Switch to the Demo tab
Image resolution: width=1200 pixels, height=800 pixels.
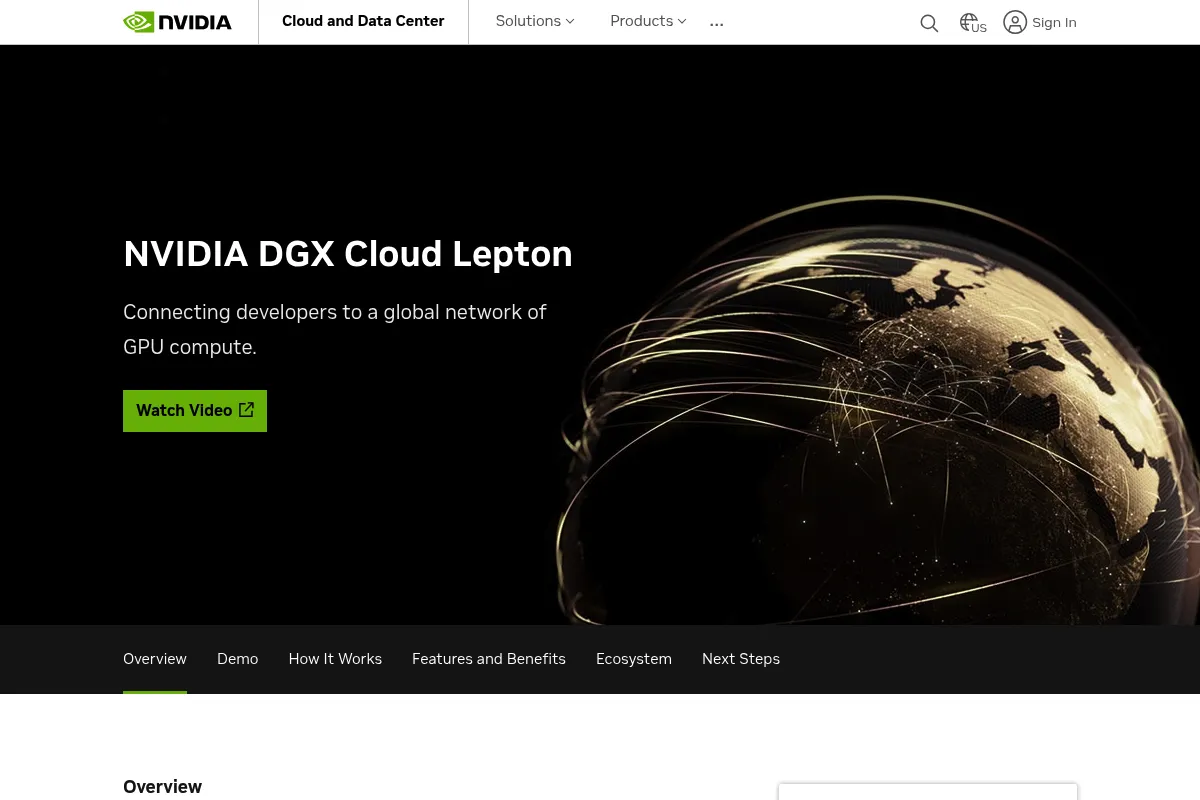238,659
